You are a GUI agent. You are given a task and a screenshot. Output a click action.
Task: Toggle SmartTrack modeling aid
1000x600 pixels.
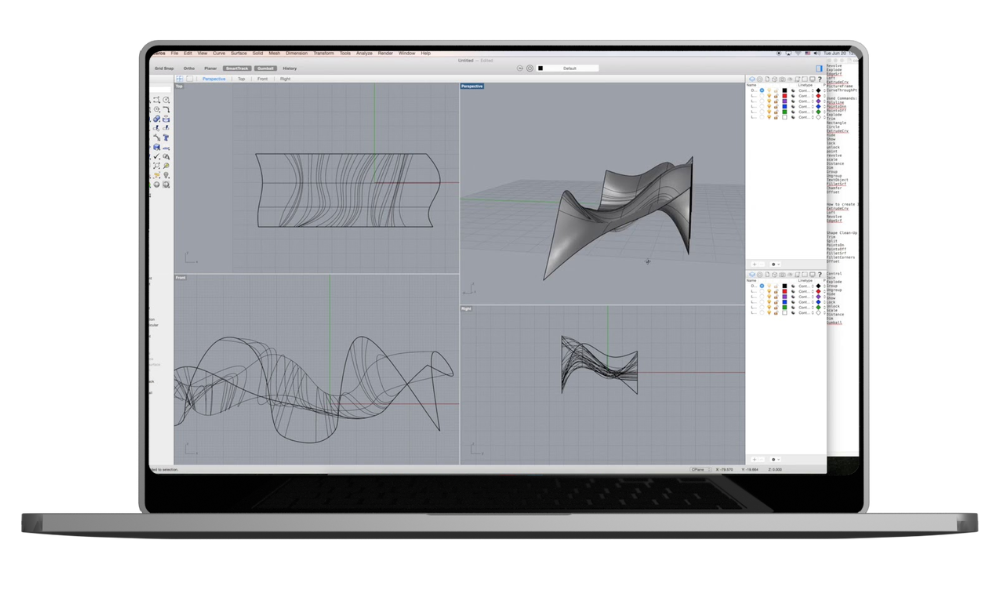[x=238, y=68]
